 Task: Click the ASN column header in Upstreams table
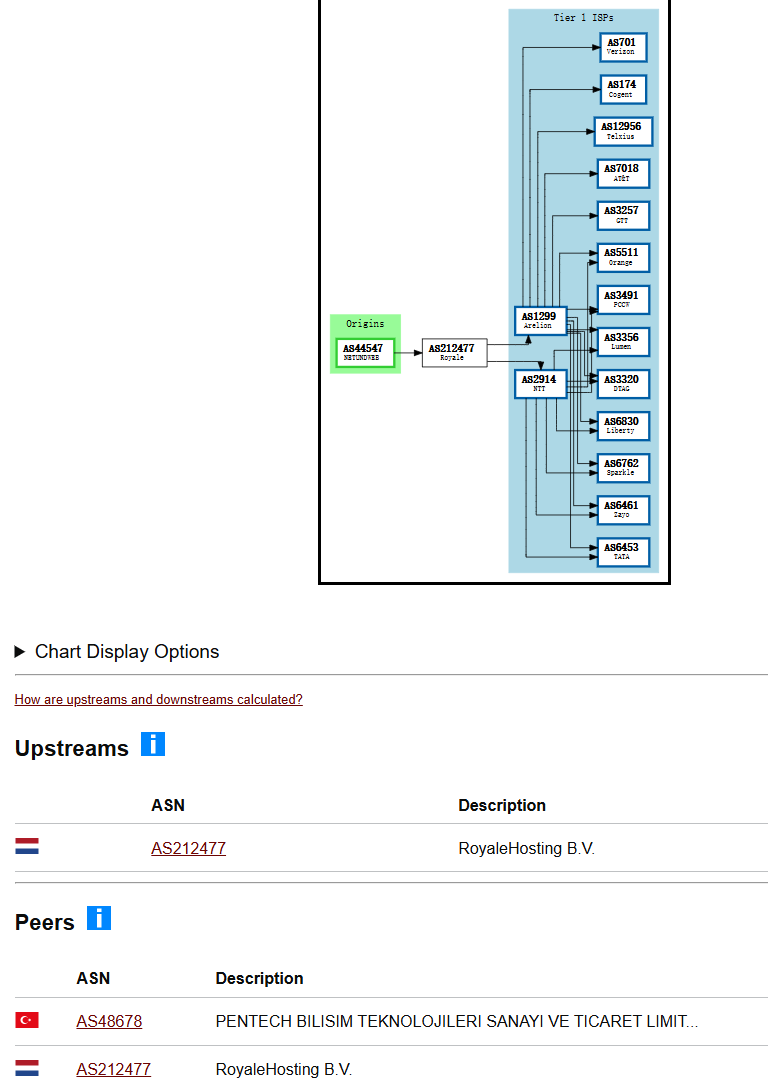tap(168, 805)
